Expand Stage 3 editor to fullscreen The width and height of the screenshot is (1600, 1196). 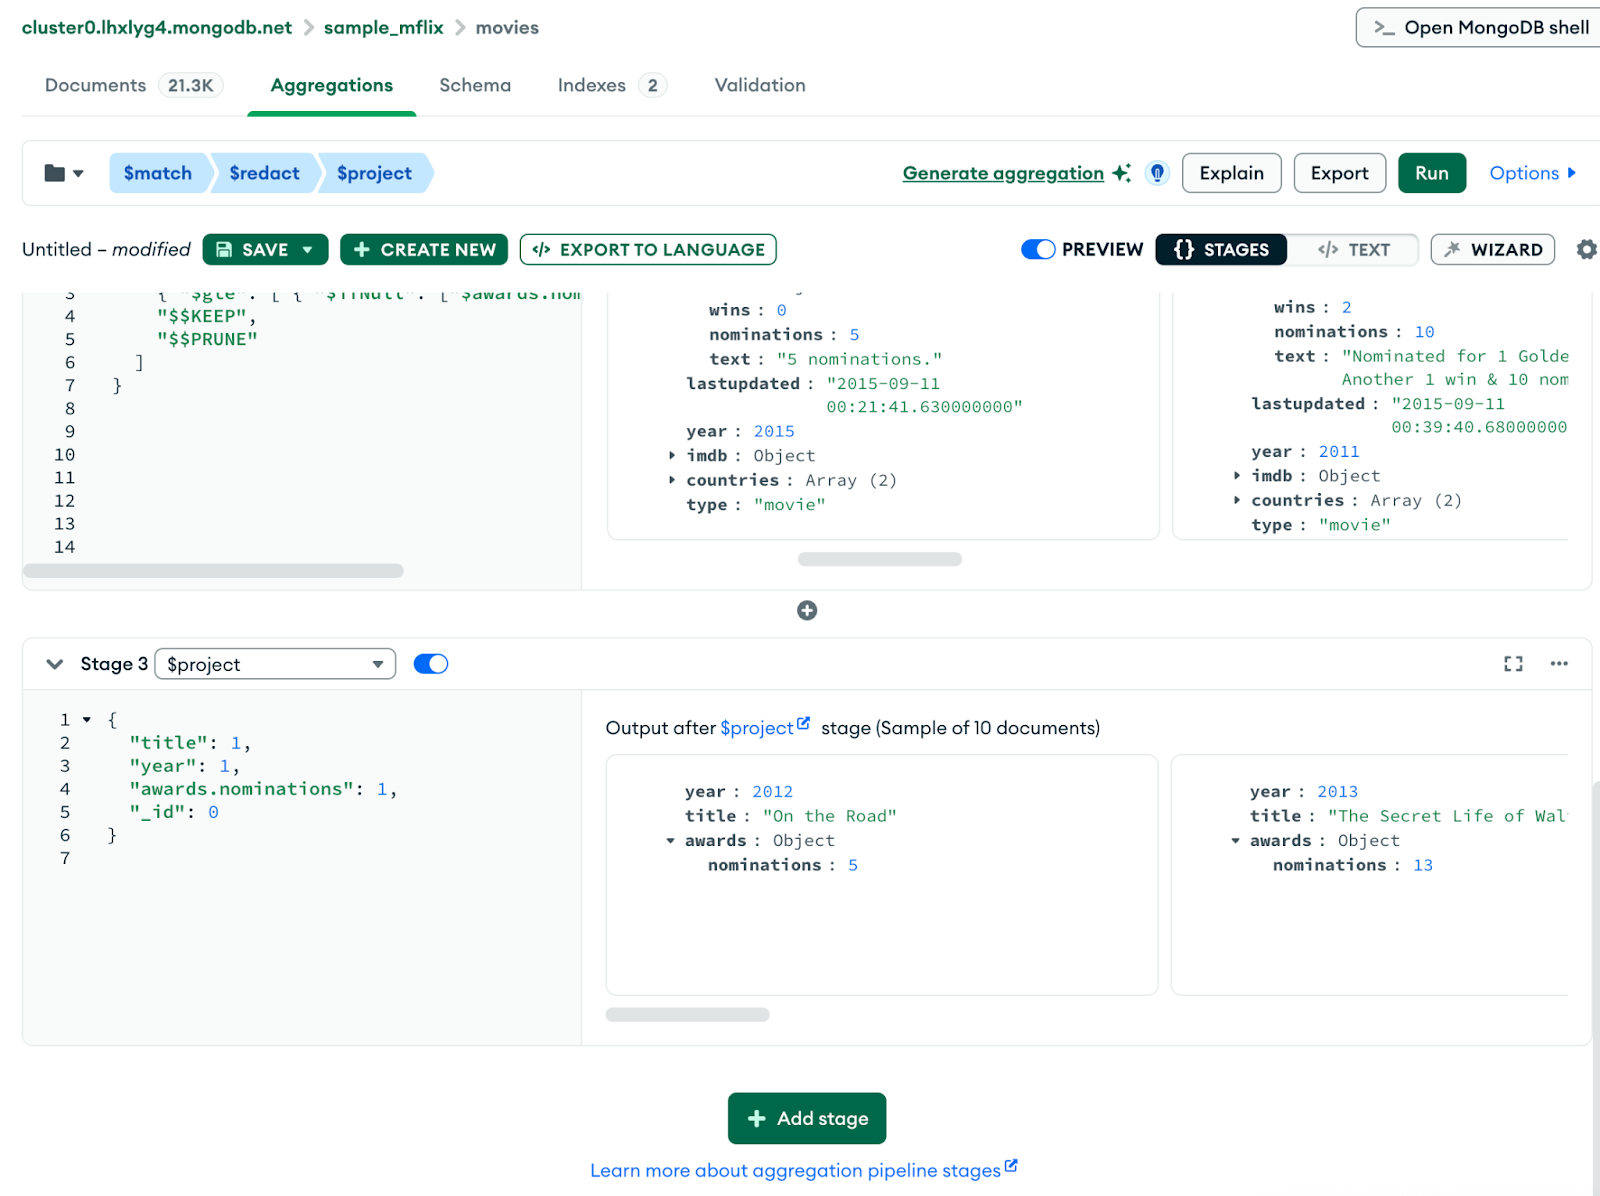[x=1513, y=664]
